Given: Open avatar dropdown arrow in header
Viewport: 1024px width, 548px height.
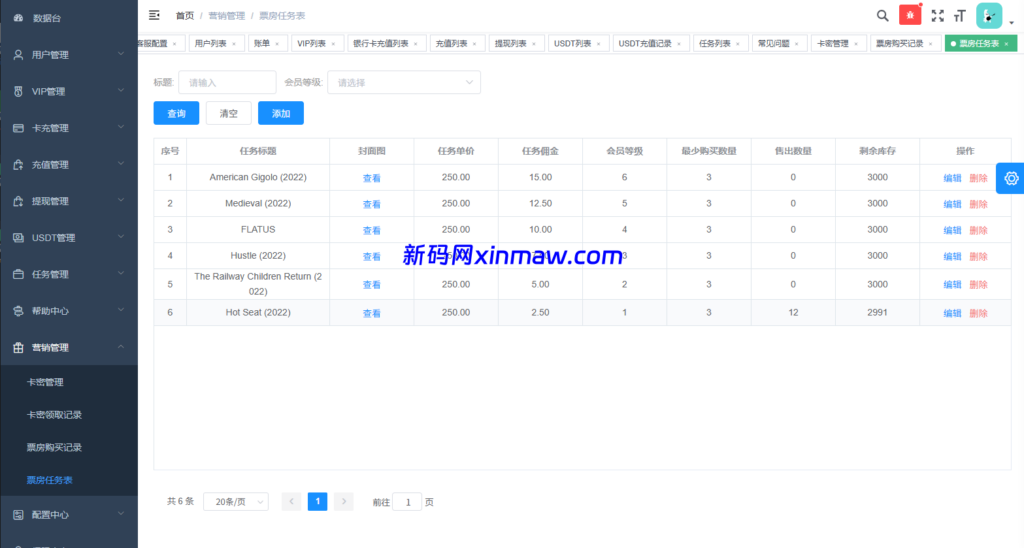Looking at the screenshot, I should pyautogui.click(x=1012, y=22).
